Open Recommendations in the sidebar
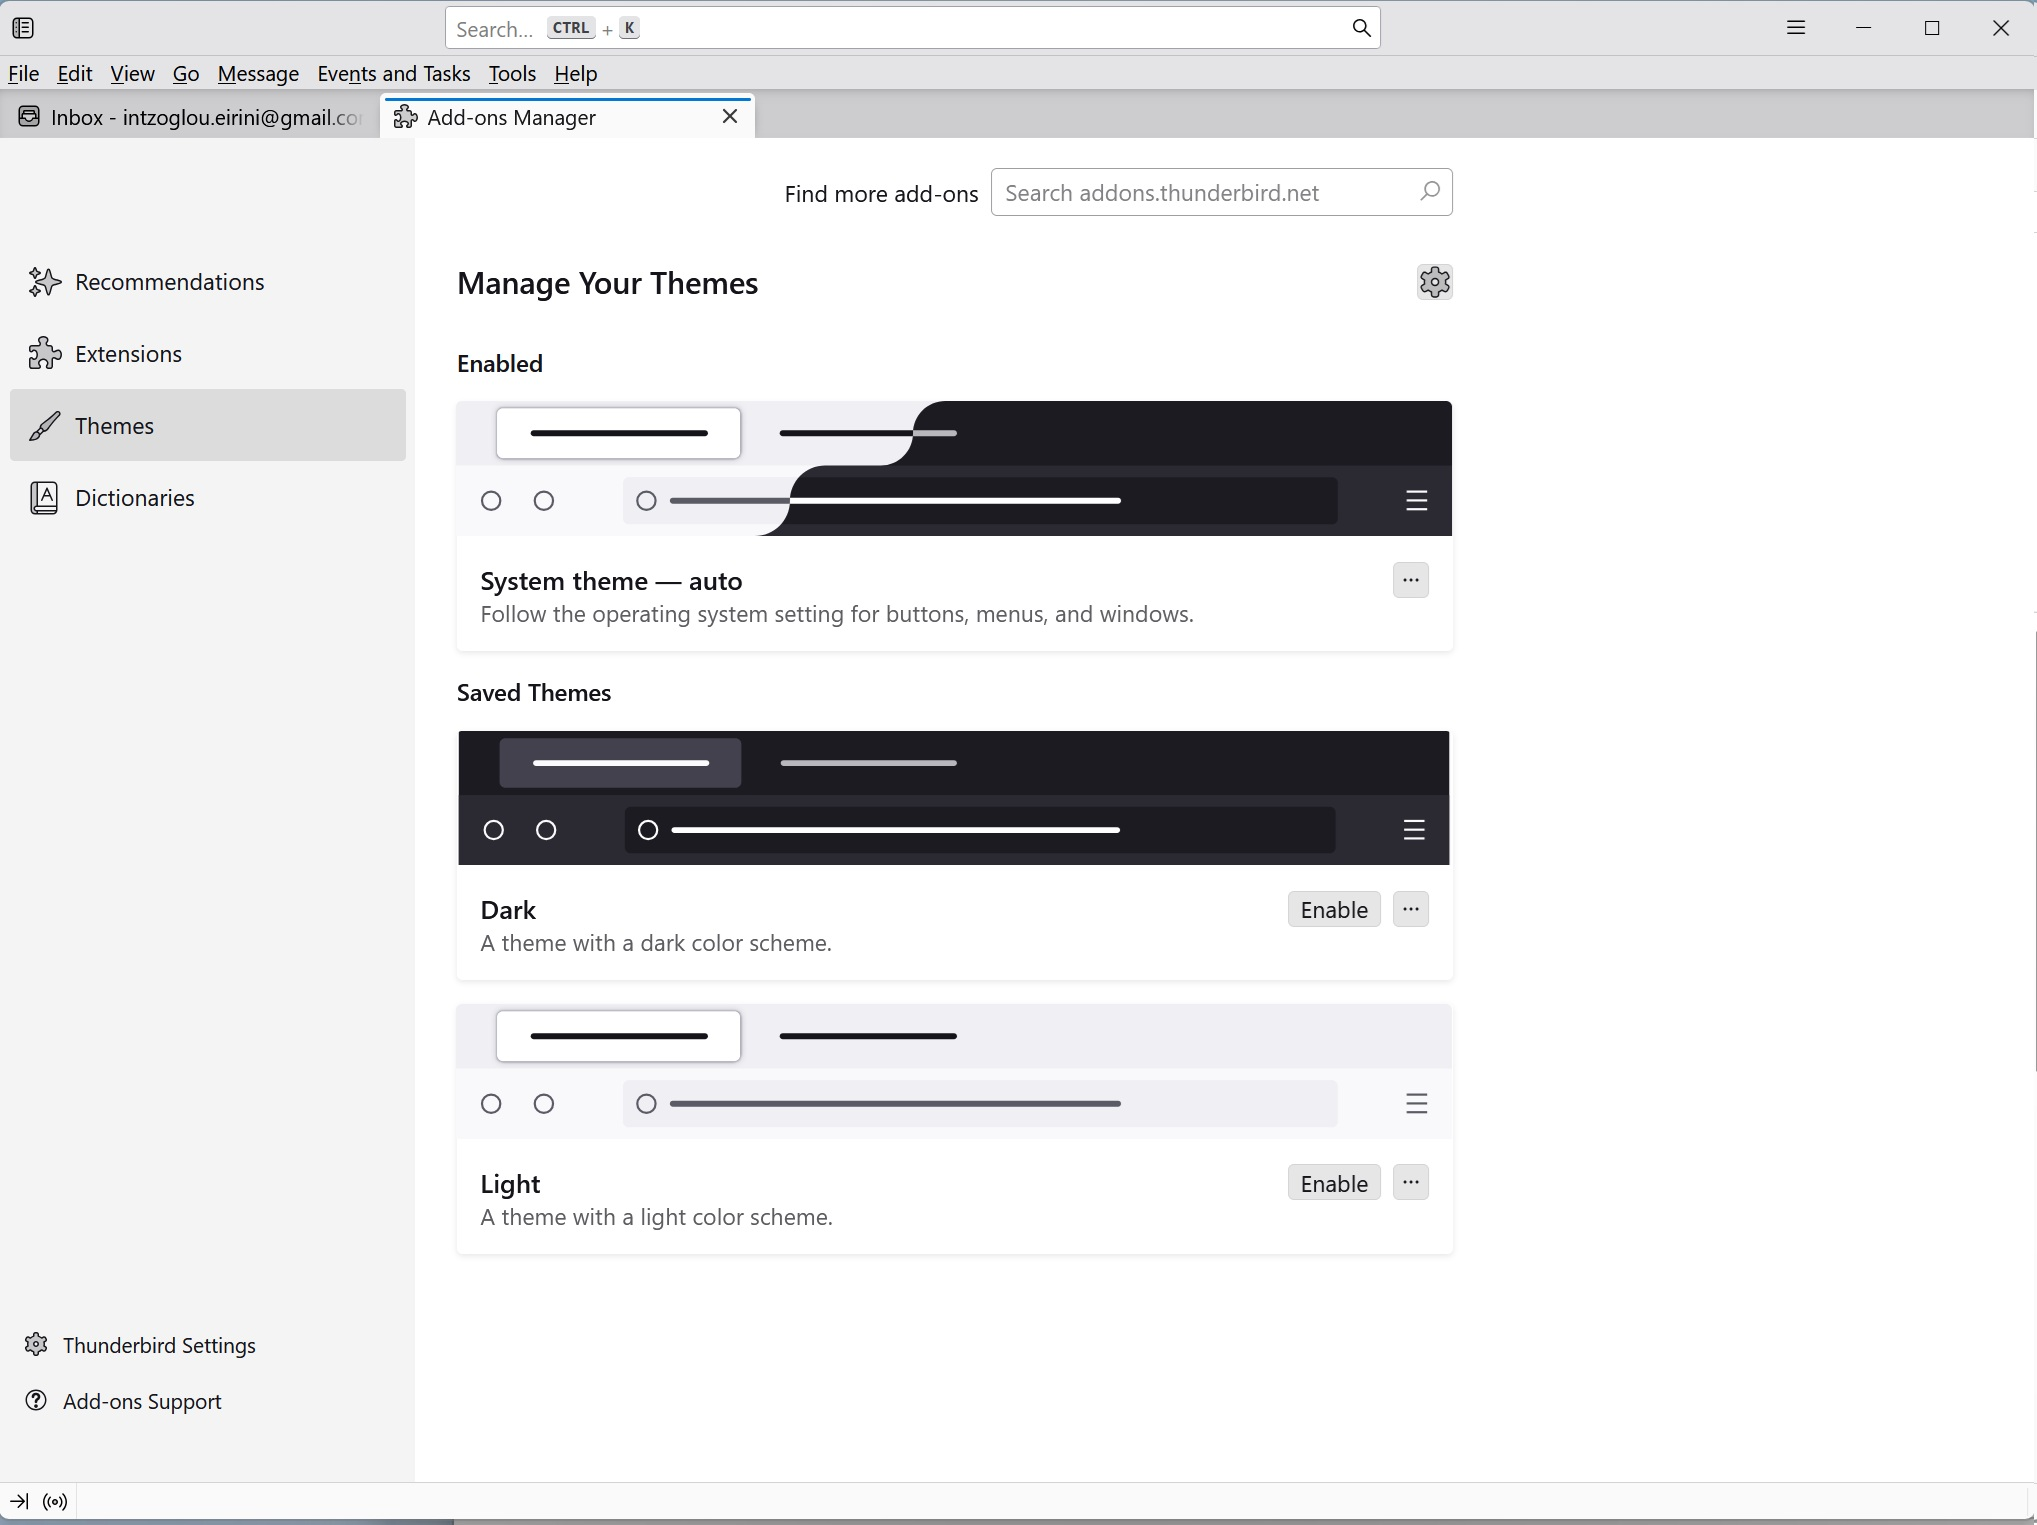2037x1525 pixels. coord(208,282)
